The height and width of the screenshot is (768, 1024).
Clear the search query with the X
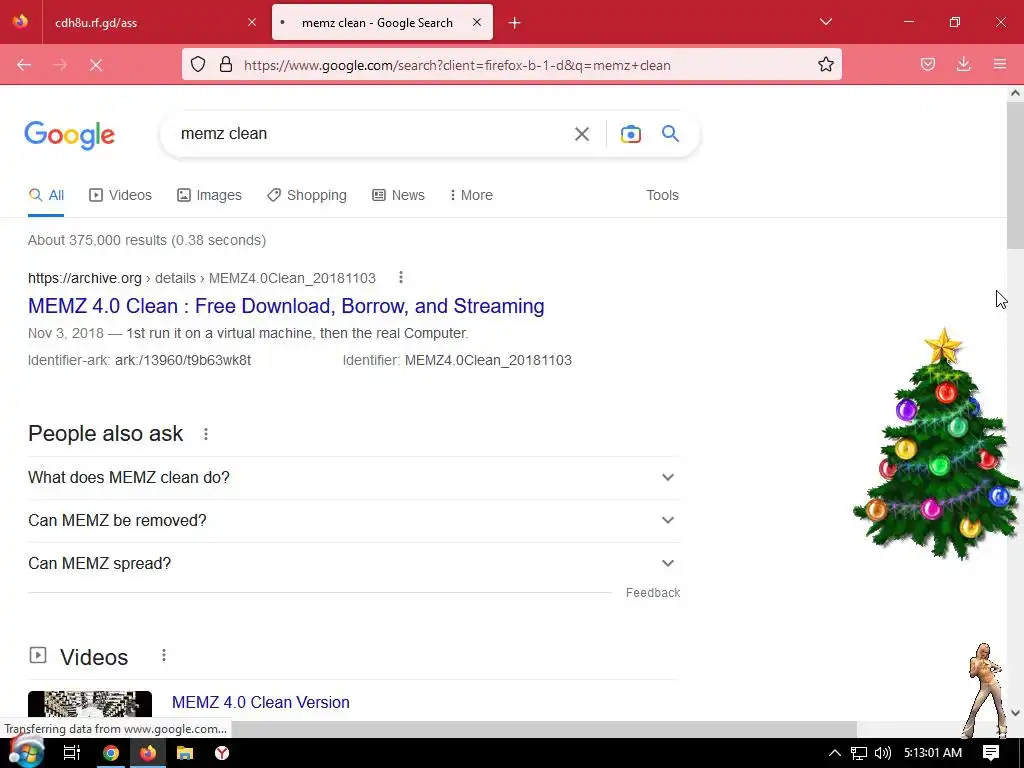(x=581, y=134)
